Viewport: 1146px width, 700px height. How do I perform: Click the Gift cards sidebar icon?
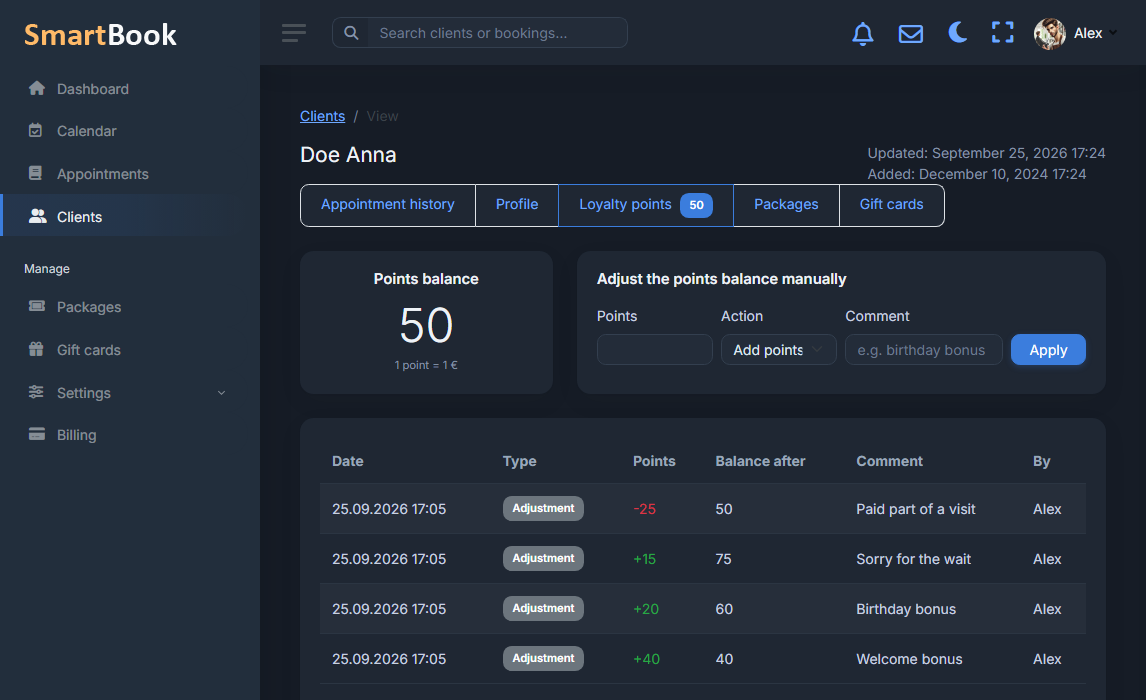point(36,349)
